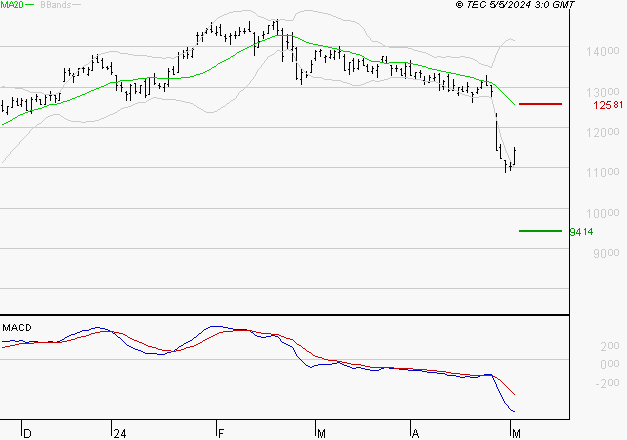Click the MACD 200 axis label
The image size is (627, 440).
click(x=610, y=346)
